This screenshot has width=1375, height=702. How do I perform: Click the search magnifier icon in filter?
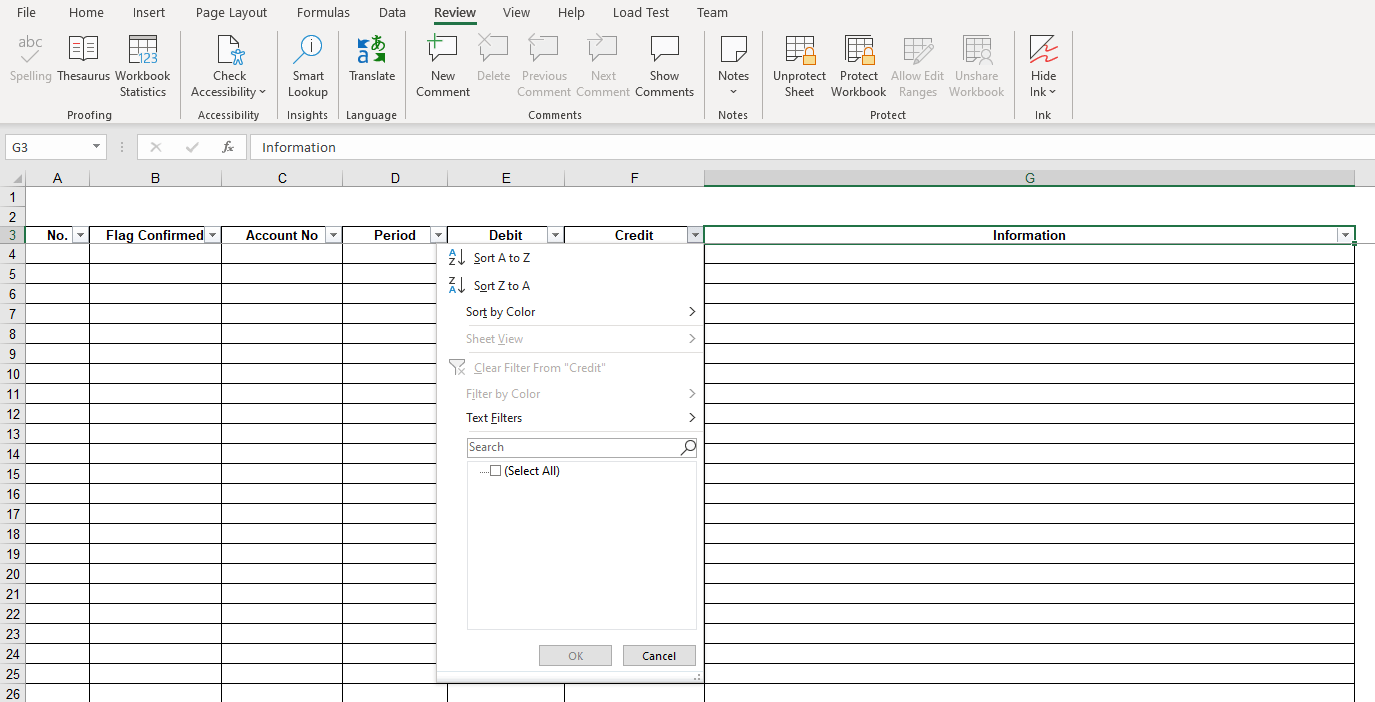click(688, 447)
